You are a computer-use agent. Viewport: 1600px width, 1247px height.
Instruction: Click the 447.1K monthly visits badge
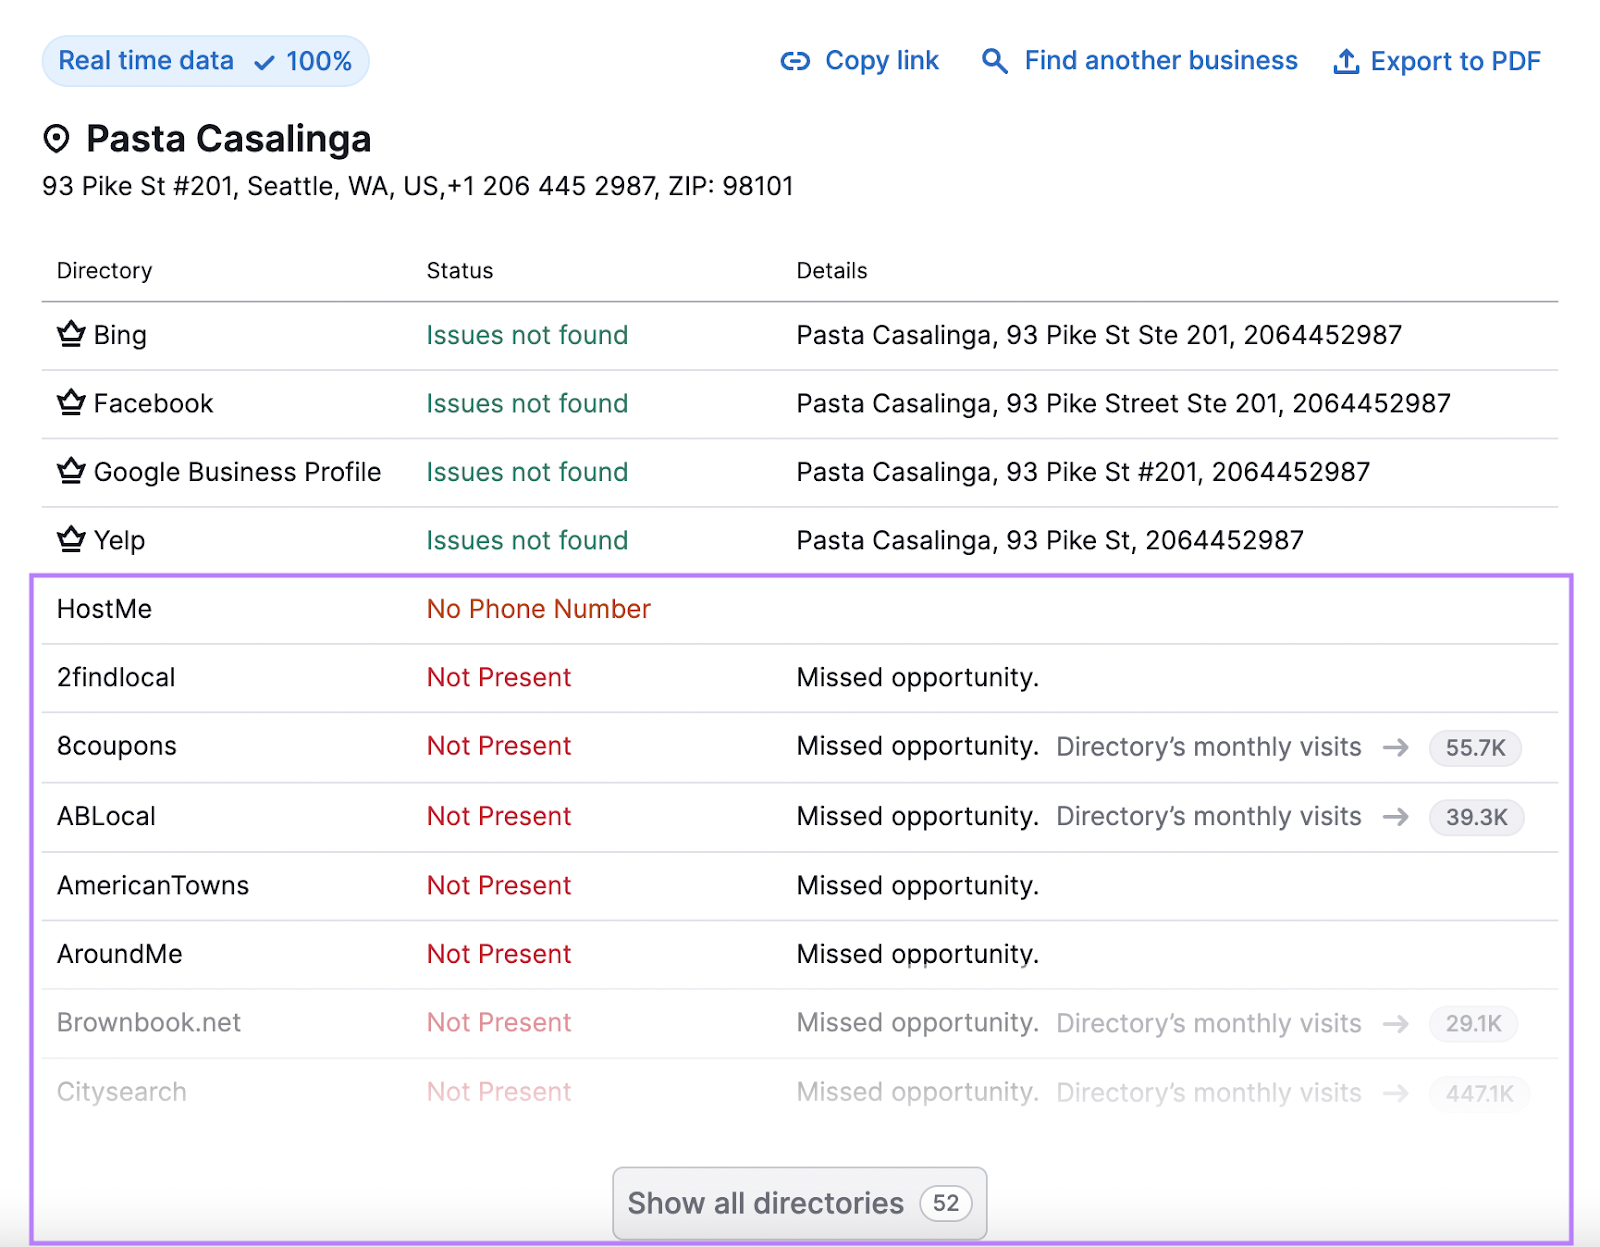[x=1479, y=1093]
